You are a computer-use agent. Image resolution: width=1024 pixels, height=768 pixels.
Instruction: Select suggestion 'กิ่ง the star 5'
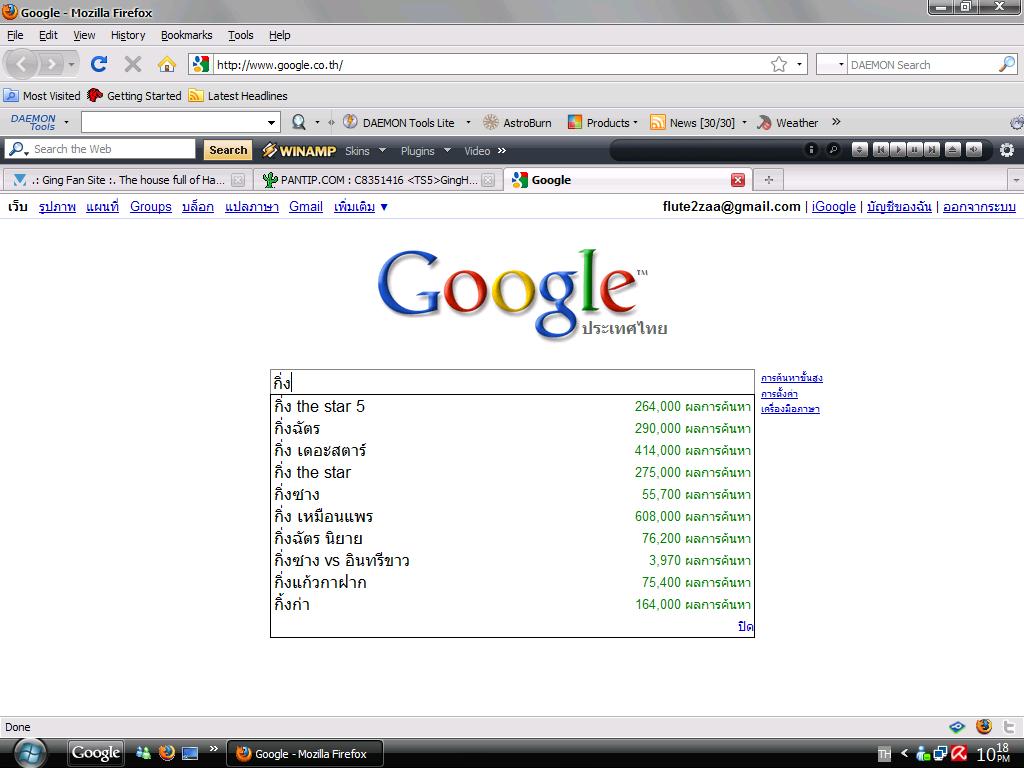point(512,406)
